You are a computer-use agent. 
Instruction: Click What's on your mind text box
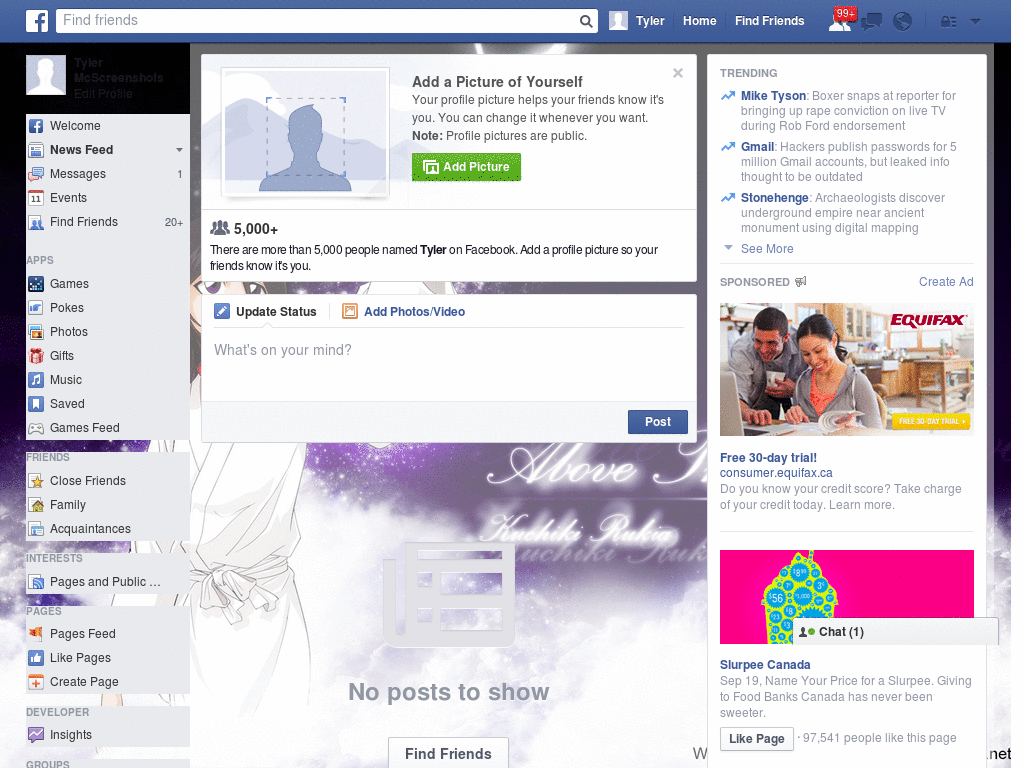pos(449,364)
